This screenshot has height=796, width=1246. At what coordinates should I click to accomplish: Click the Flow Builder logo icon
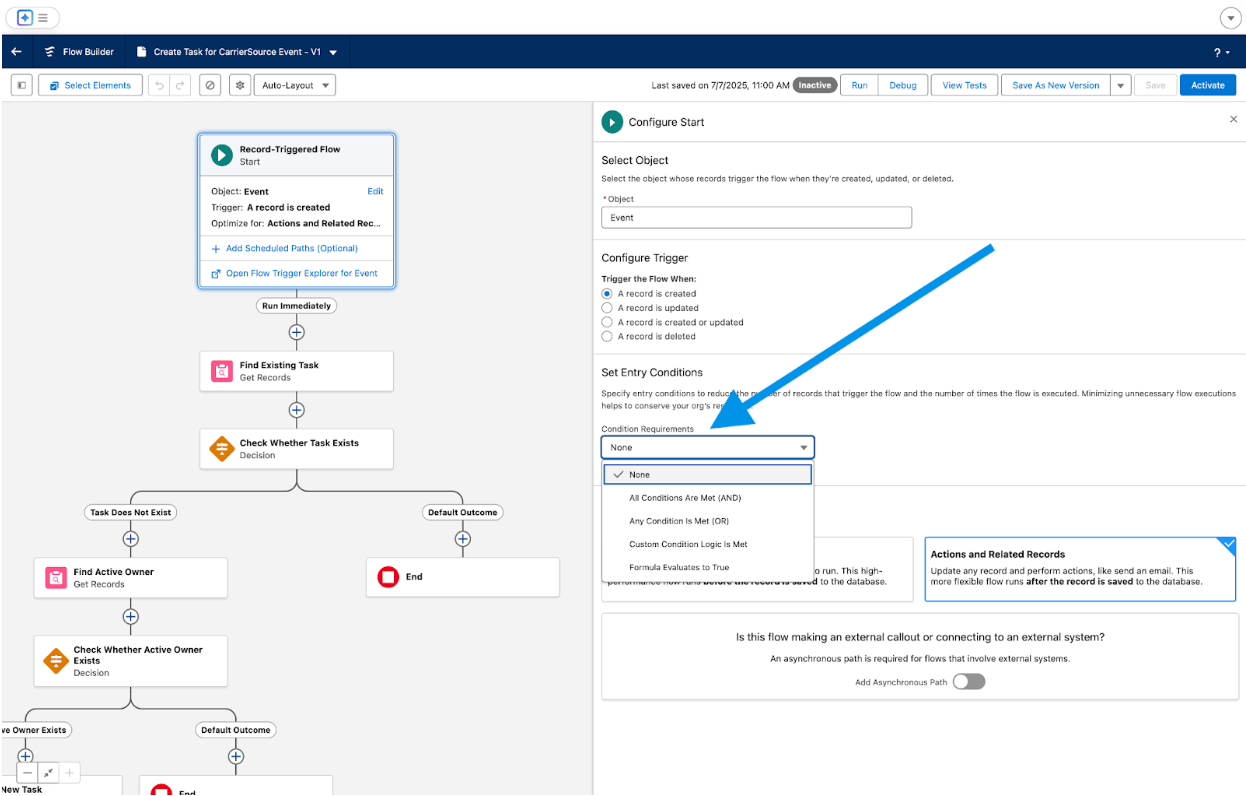click(x=49, y=52)
